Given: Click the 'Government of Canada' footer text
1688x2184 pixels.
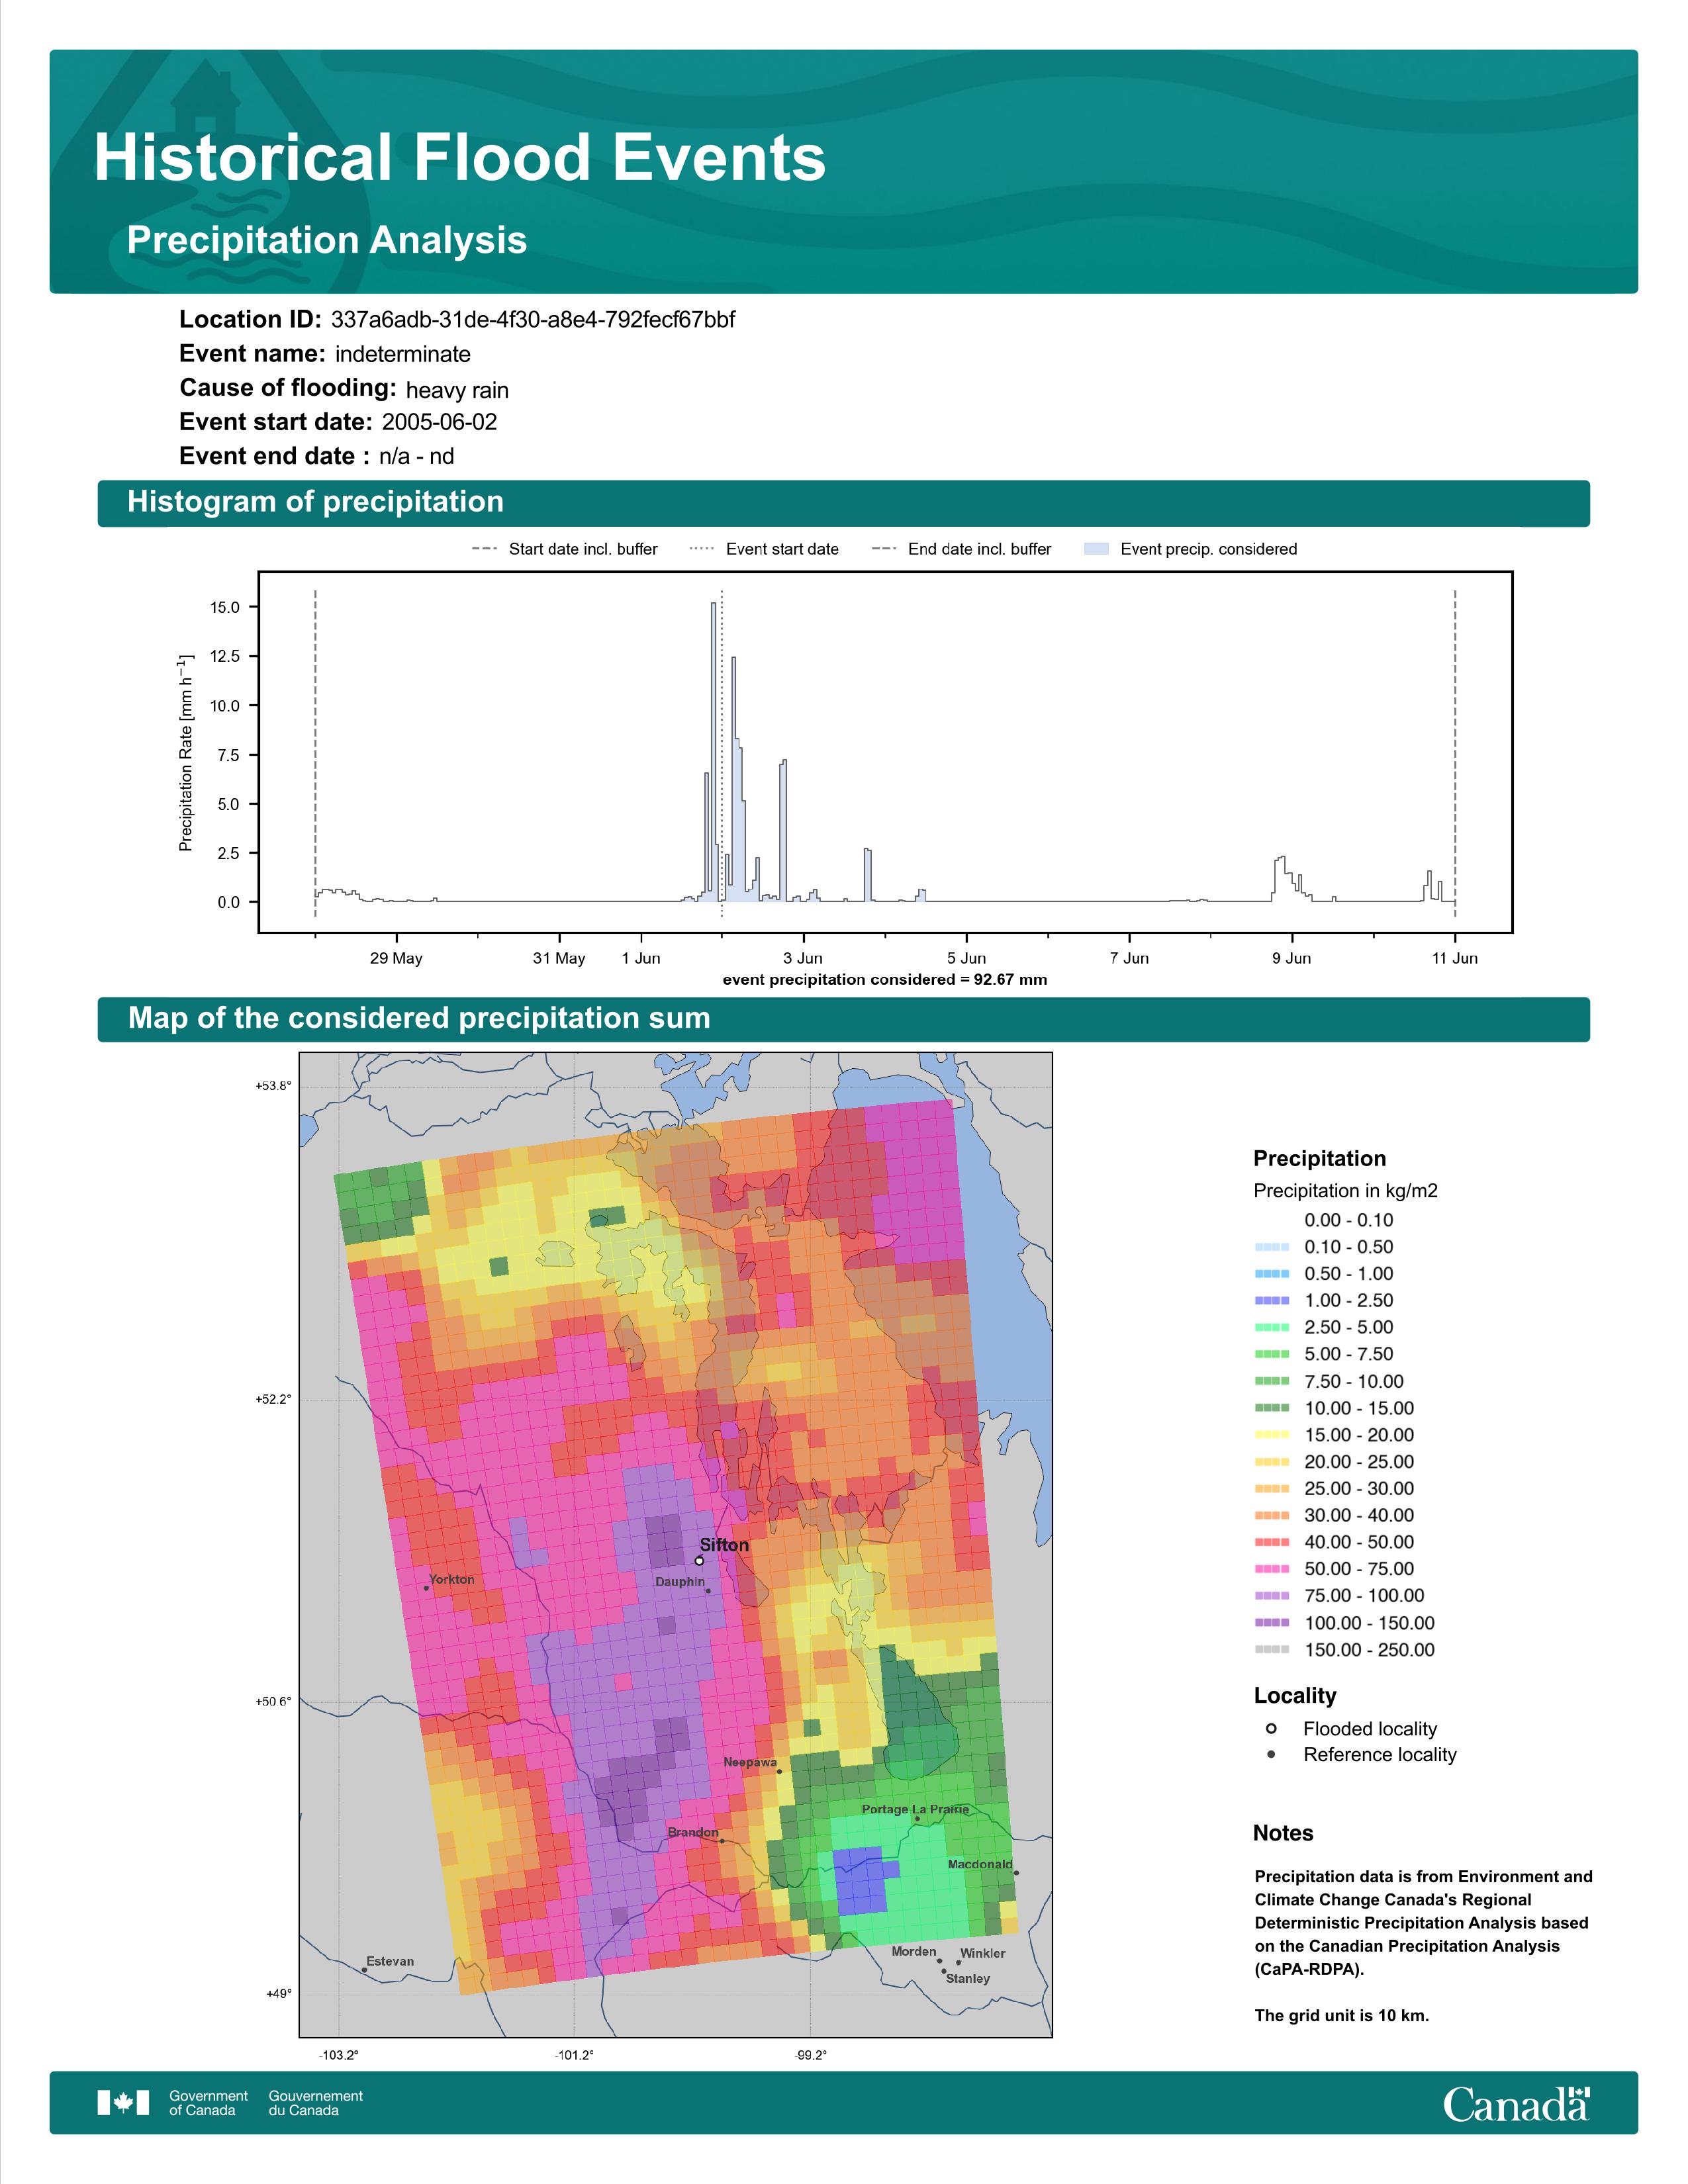Looking at the screenshot, I should point(208,2103).
